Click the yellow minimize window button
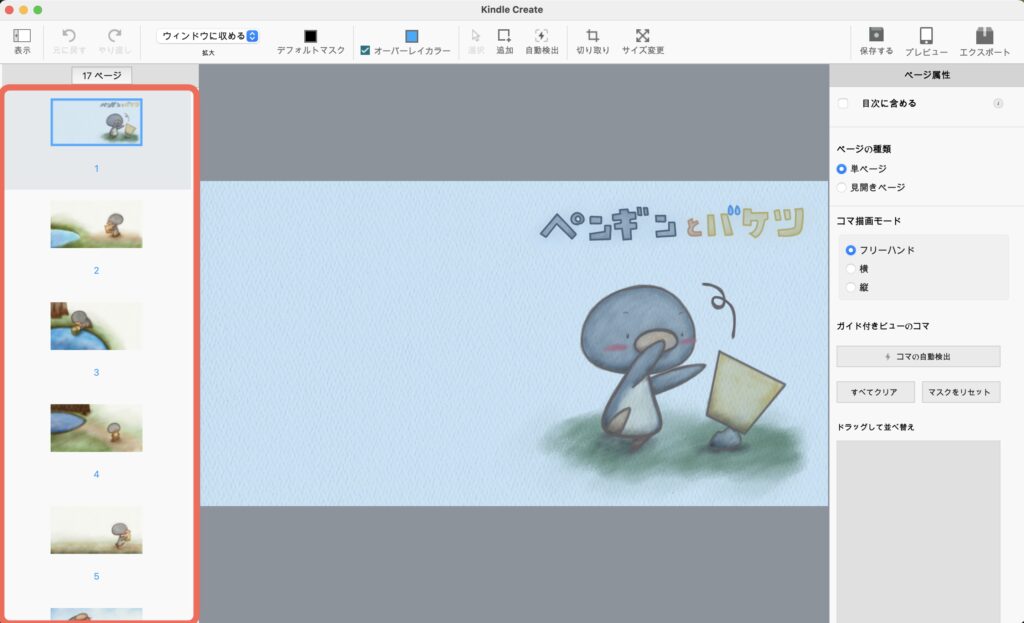The height and width of the screenshot is (623, 1024). [x=24, y=10]
